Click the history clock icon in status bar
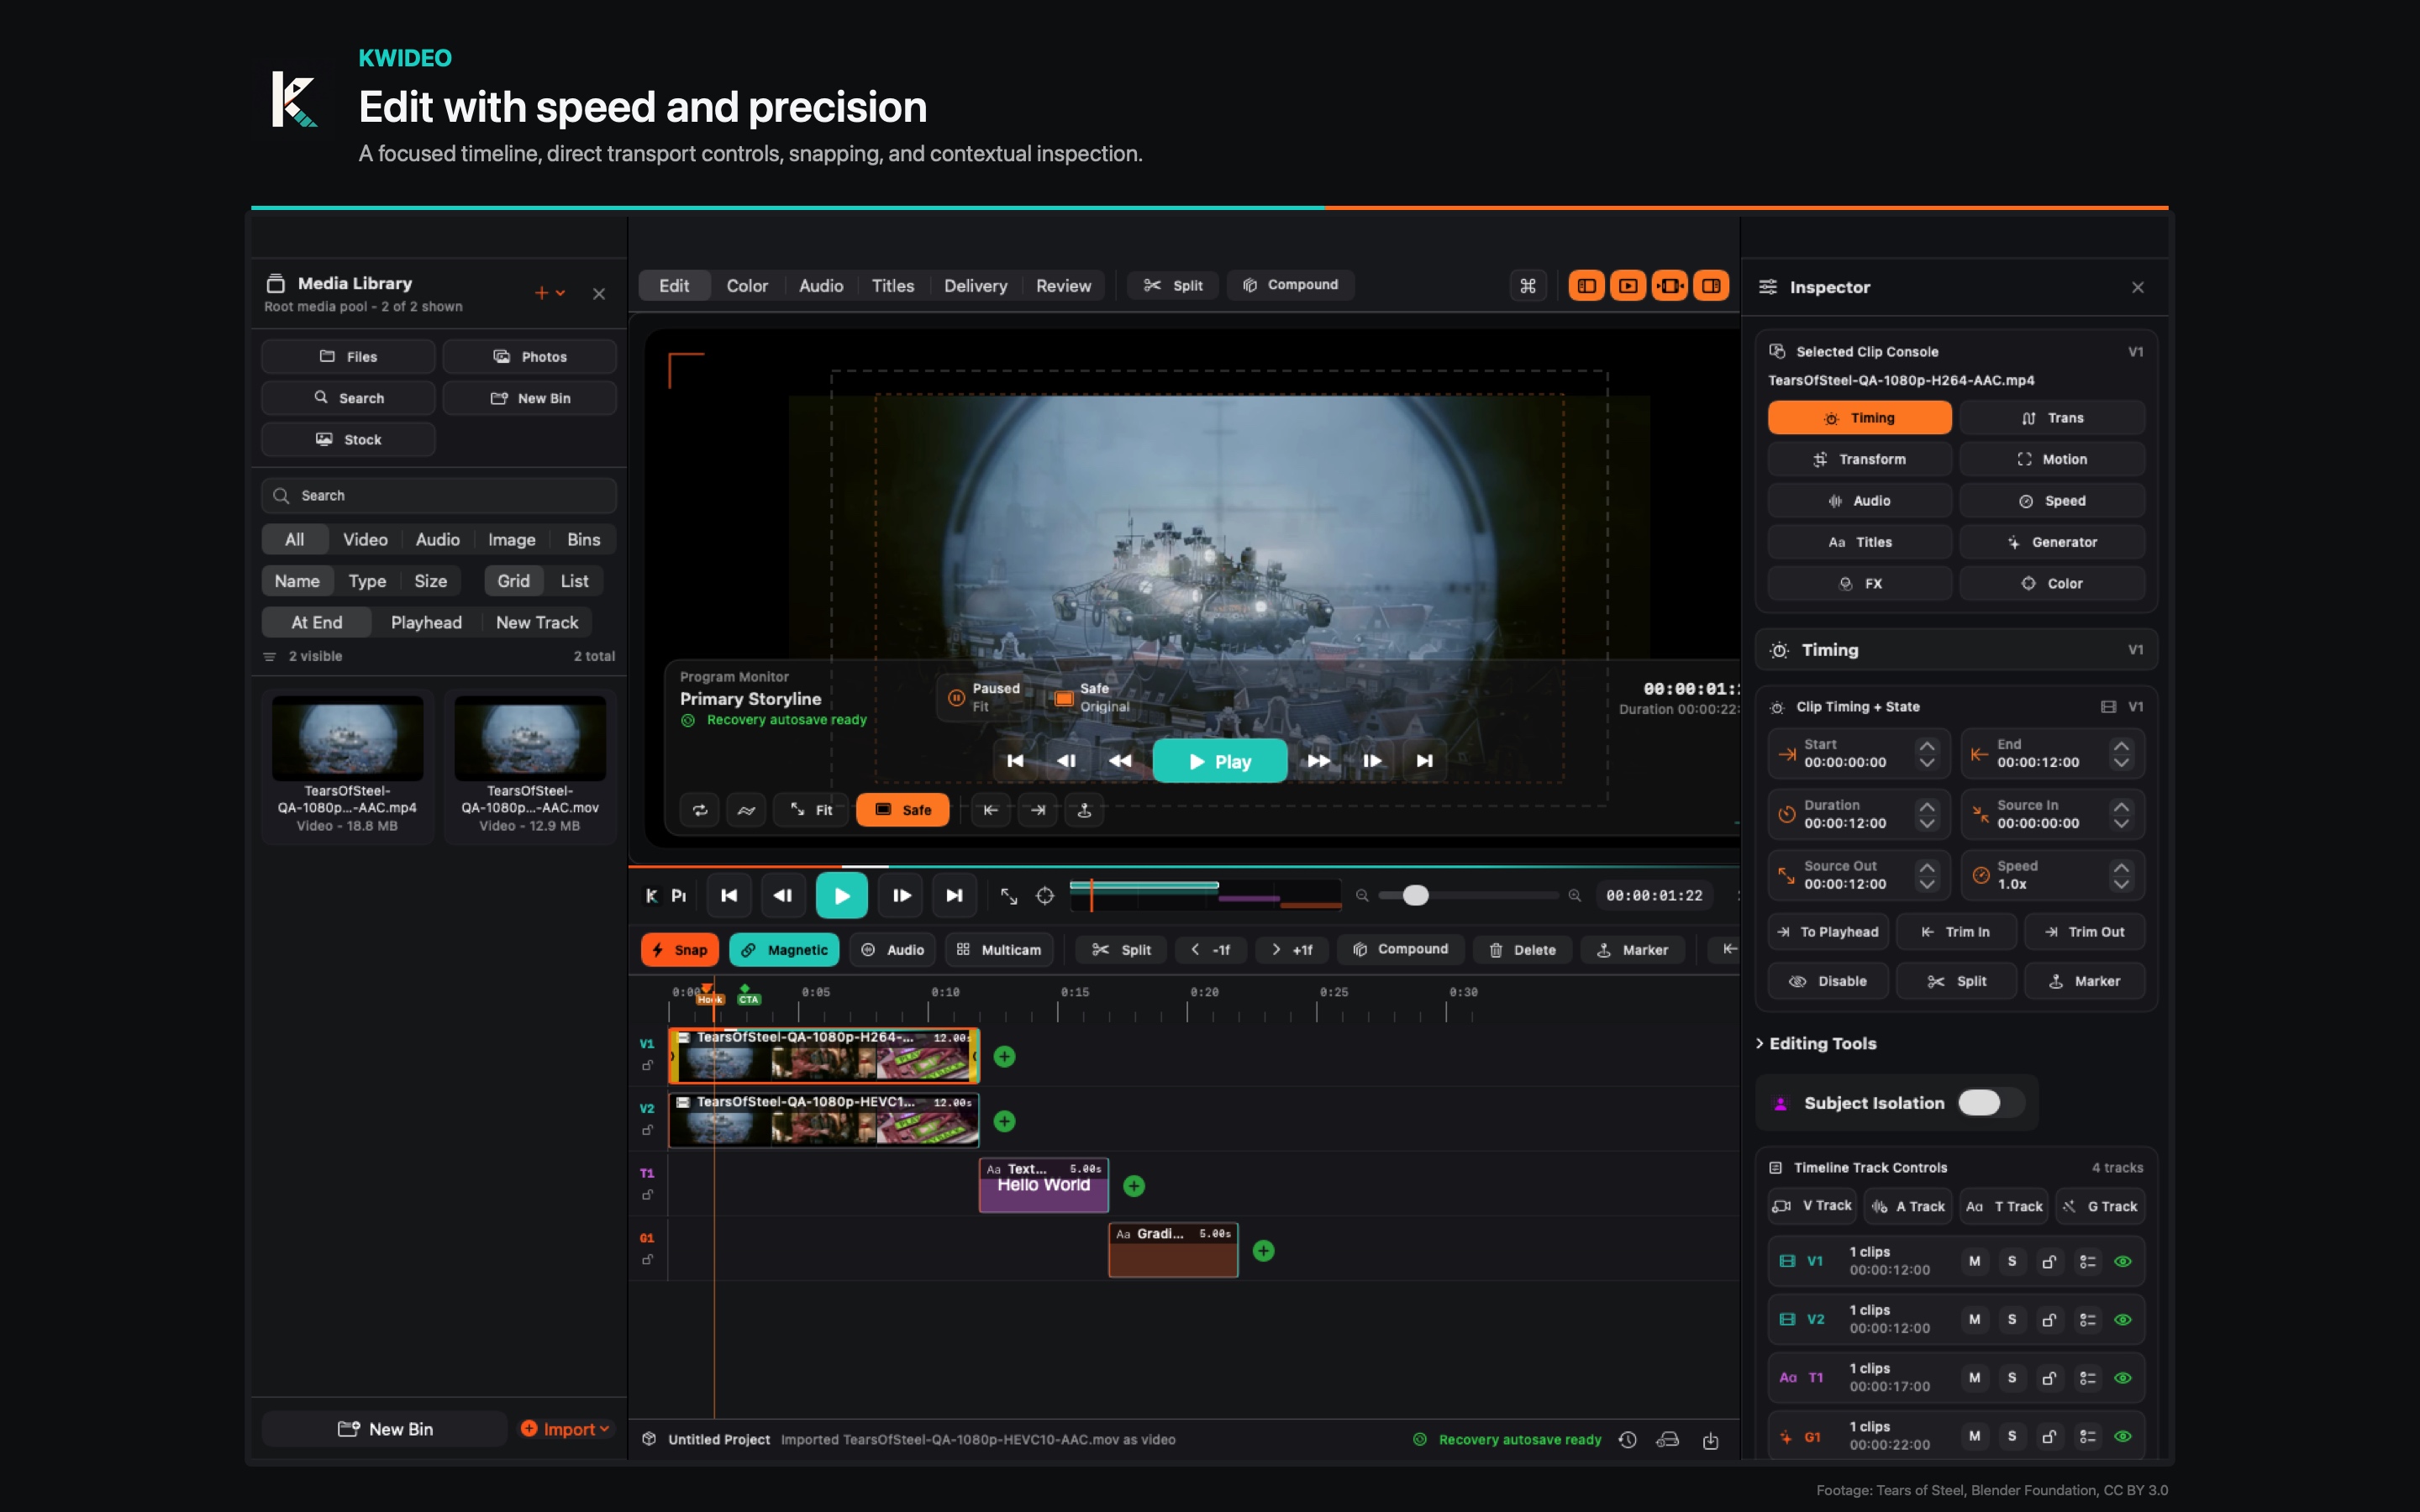The image size is (2420, 1512). click(x=1628, y=1440)
